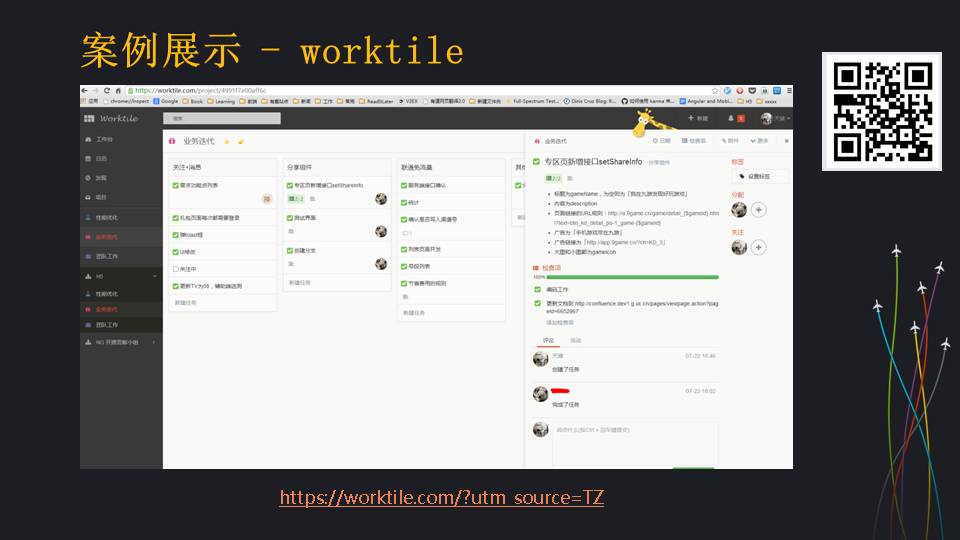Viewport: 960px width, 540px height.
Task: Close the task detail panel
Action: 786,141
